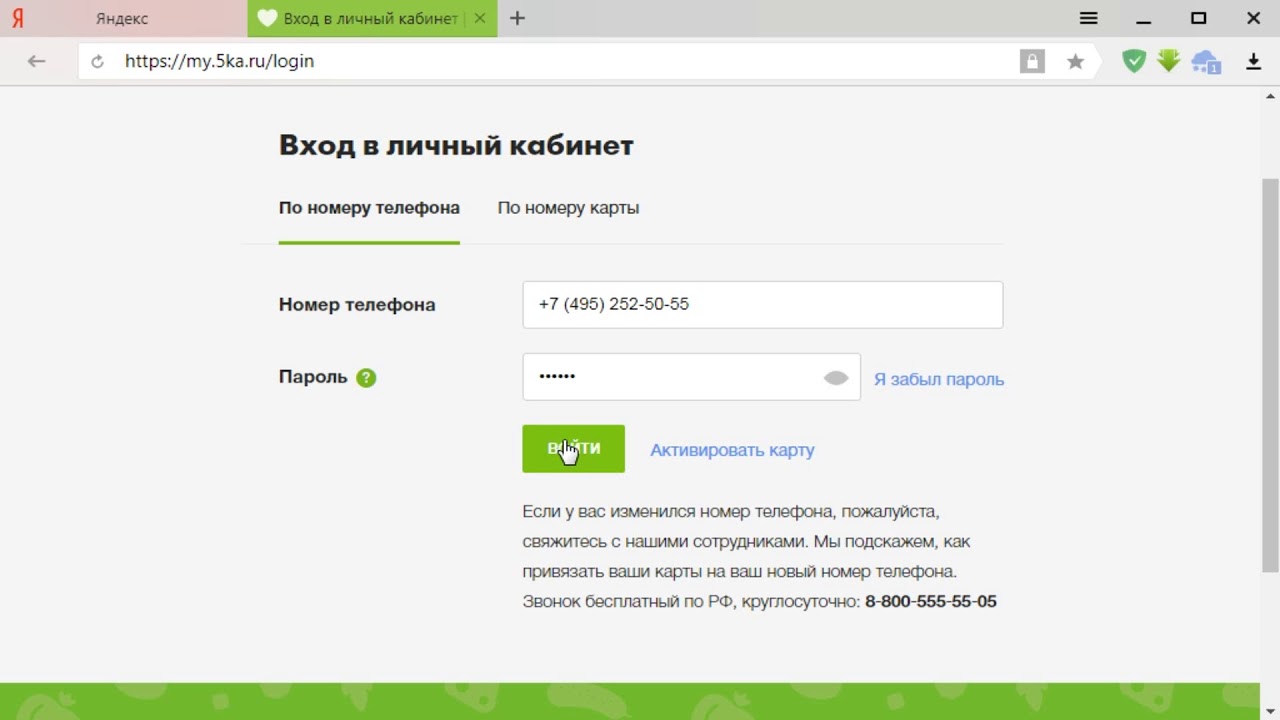
Task: Open the cloud sync extension icon
Action: 1206,62
